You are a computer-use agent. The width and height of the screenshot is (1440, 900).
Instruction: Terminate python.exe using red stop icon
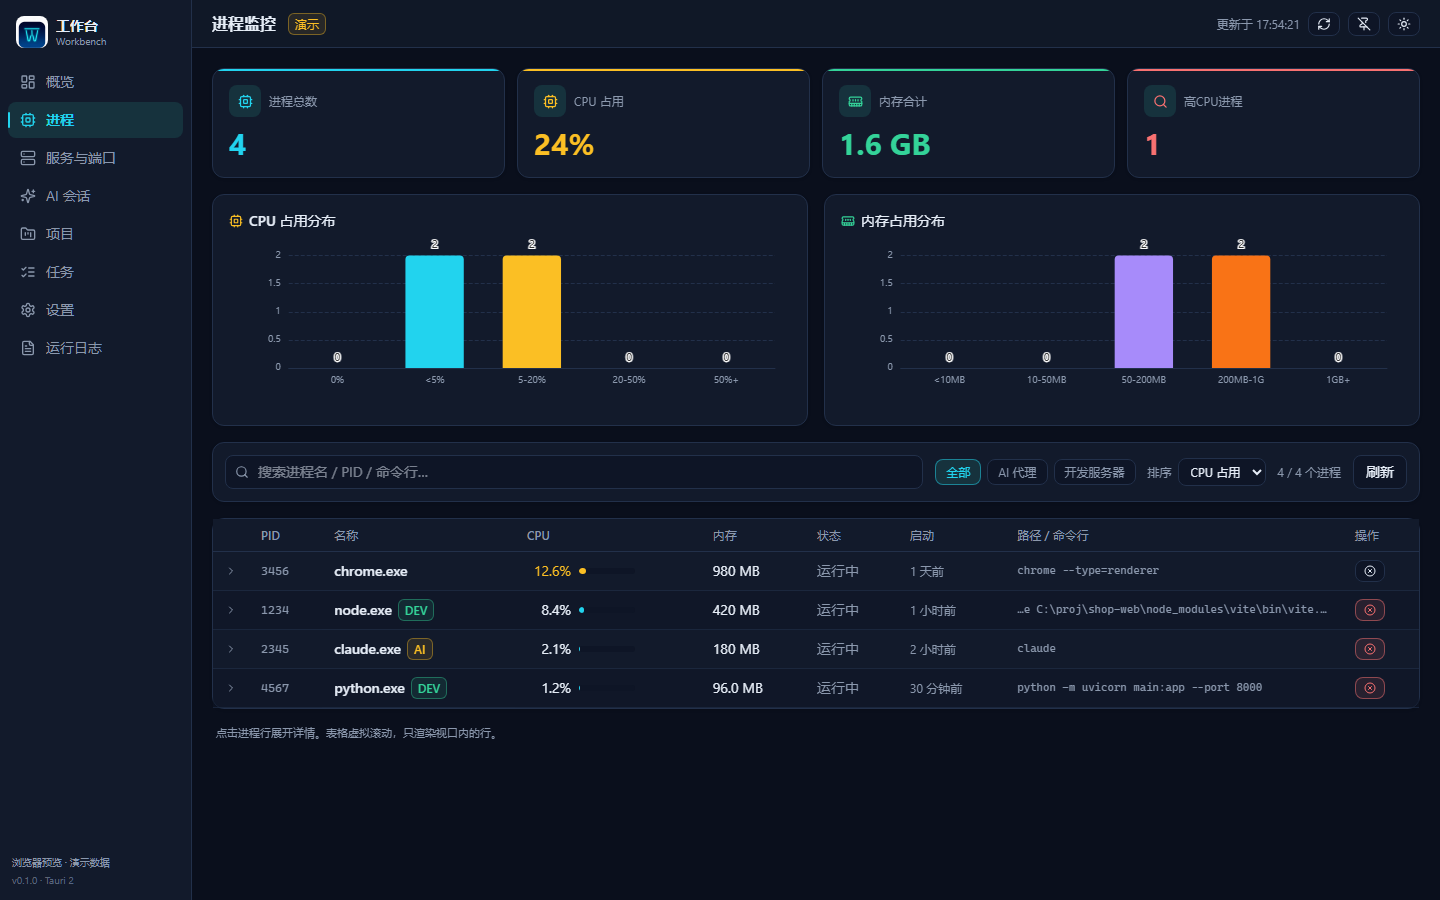(1370, 688)
